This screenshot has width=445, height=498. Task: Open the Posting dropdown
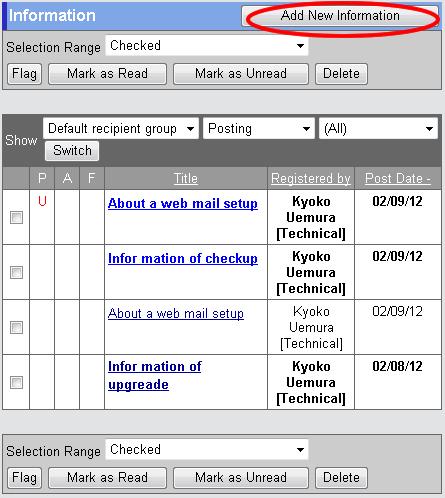[259, 128]
